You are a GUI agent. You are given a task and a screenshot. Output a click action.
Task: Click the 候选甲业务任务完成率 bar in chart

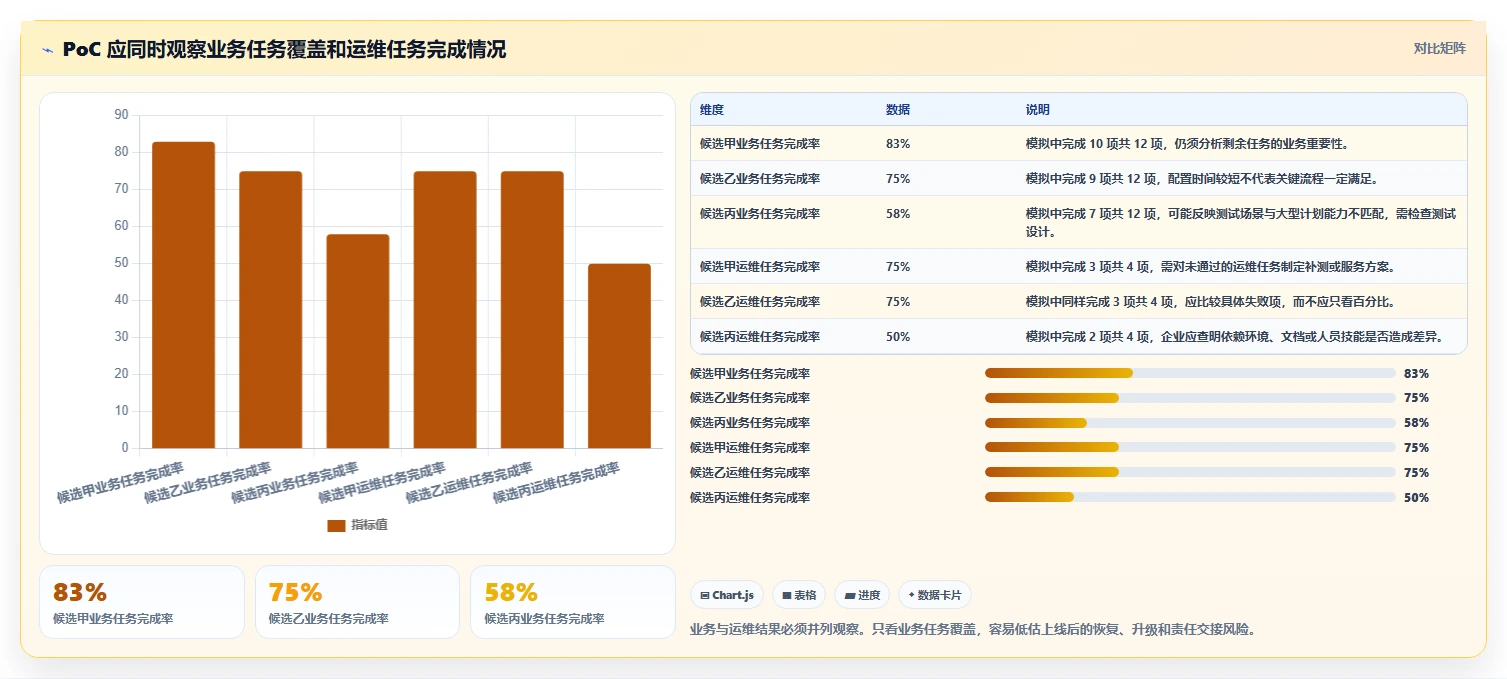(183, 295)
